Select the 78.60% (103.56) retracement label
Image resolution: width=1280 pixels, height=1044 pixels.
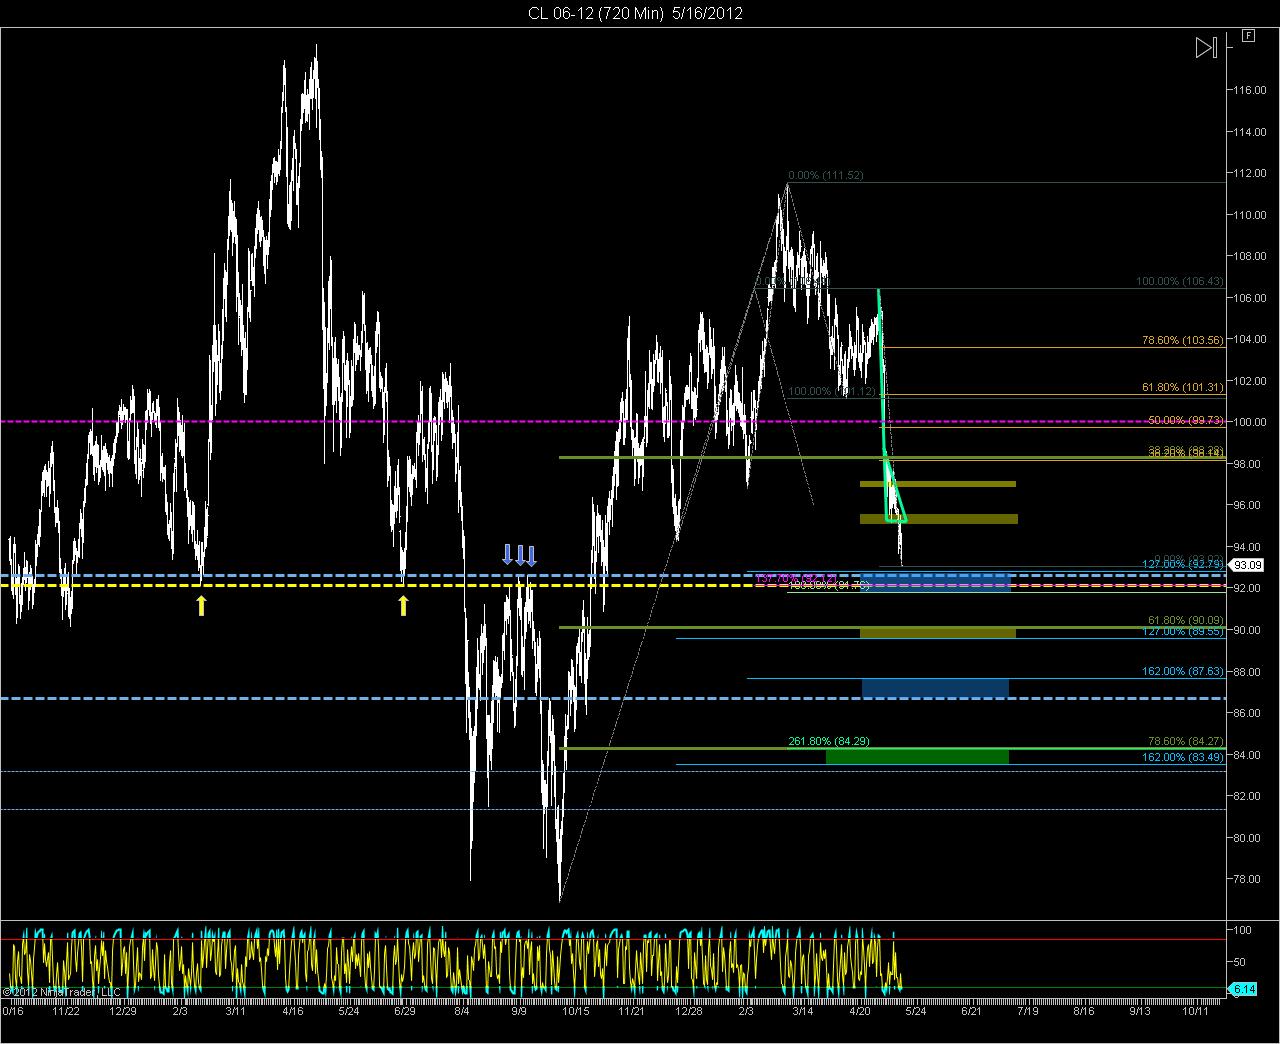click(1183, 340)
